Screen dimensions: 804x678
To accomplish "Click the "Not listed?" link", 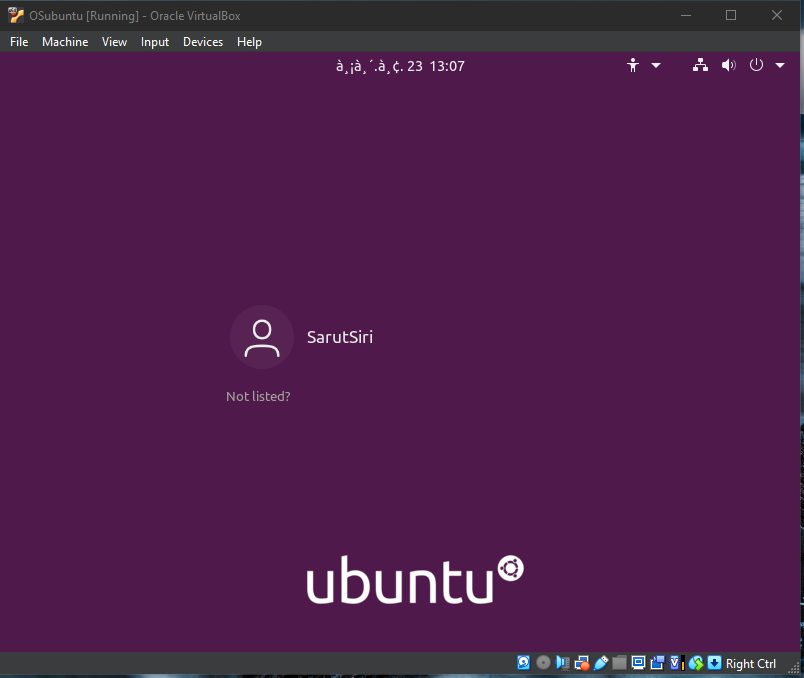I will click(x=258, y=397).
